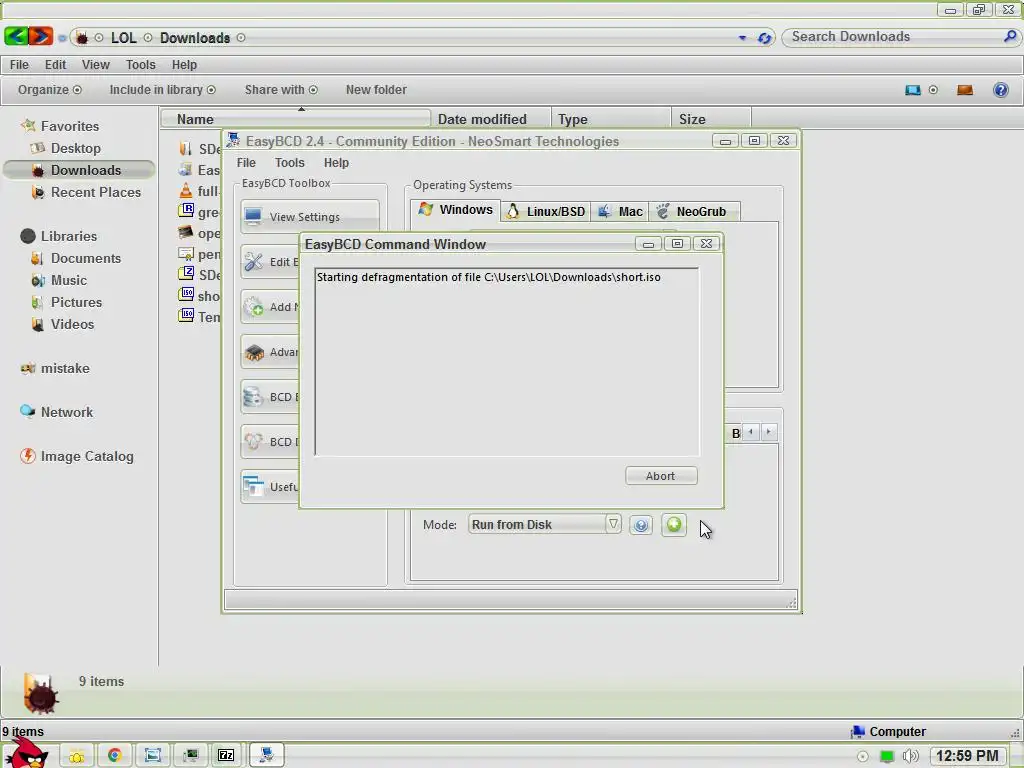Viewport: 1024px width, 768px height.
Task: Click the LOL breadcrumb in address bar
Action: point(123,38)
